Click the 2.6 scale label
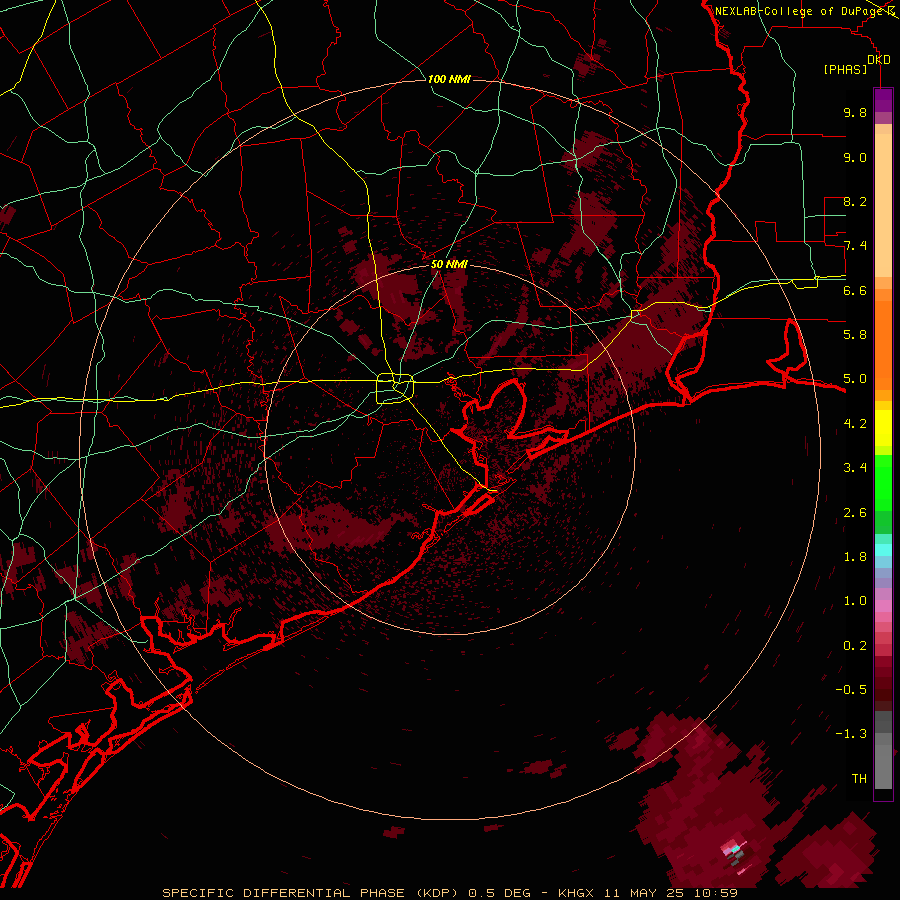900x900 pixels. 855,512
